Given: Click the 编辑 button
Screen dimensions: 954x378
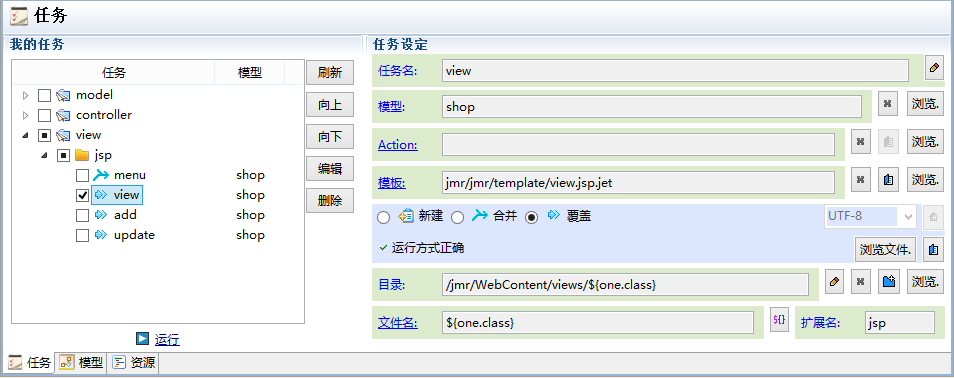Looking at the screenshot, I should tap(330, 169).
